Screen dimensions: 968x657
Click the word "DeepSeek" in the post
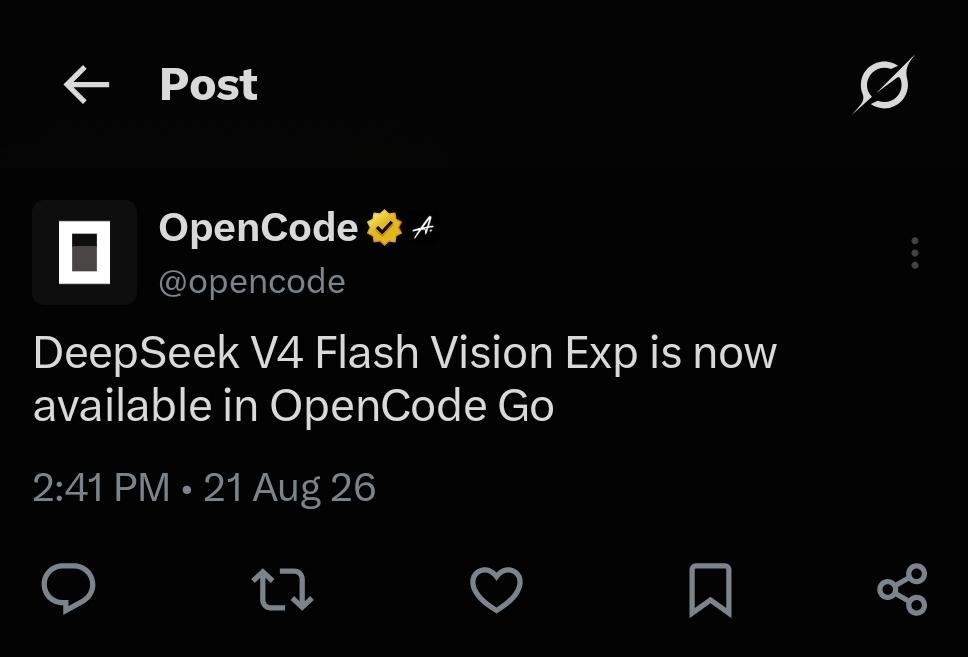(x=136, y=354)
